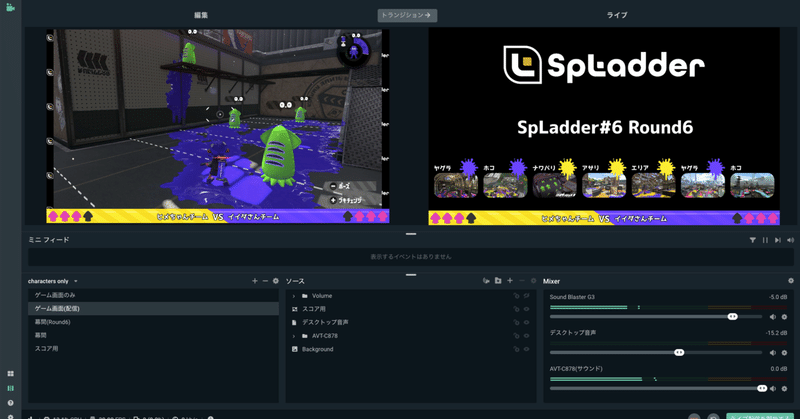800x419 pixels.
Task: Click the greyed source settings gear
Action: click(534, 281)
